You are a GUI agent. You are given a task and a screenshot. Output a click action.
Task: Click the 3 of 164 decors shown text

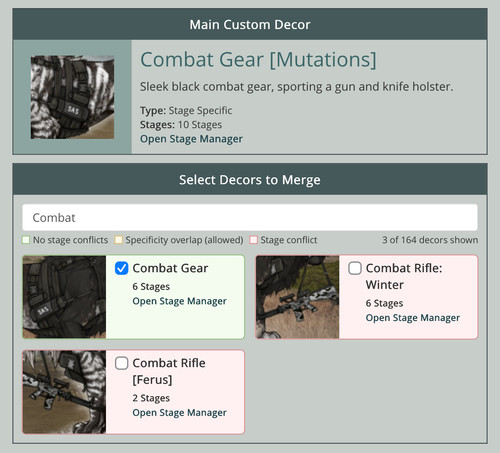tap(430, 240)
